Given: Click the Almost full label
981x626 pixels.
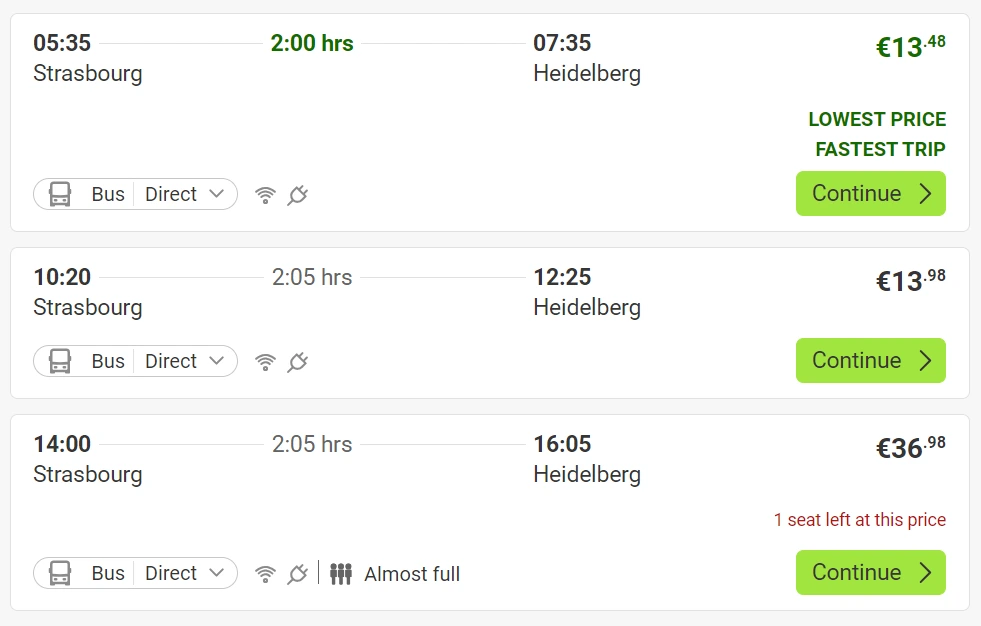Looking at the screenshot, I should click(412, 574).
